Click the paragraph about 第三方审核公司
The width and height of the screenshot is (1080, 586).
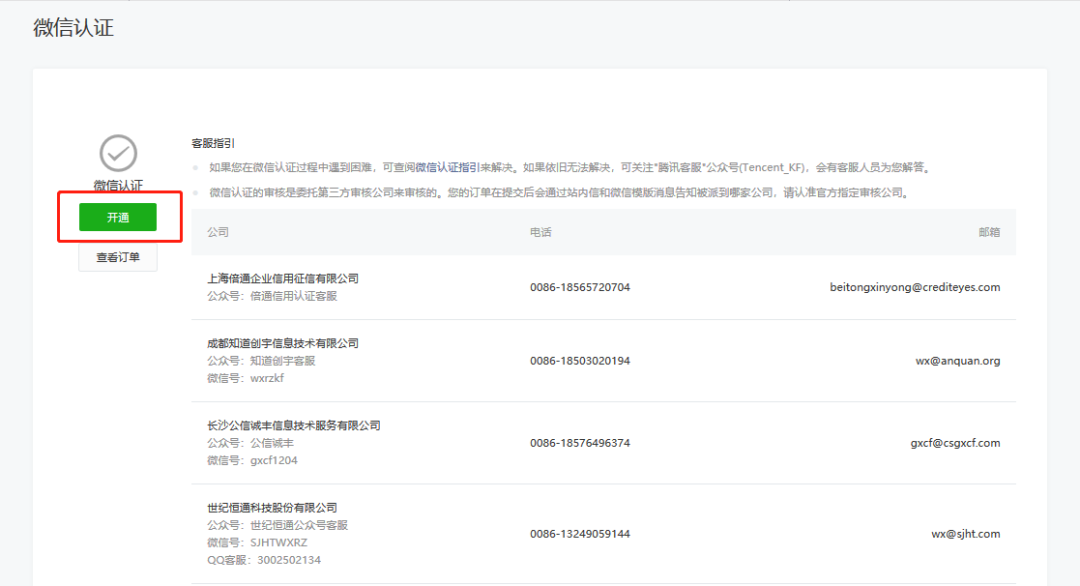point(560,193)
